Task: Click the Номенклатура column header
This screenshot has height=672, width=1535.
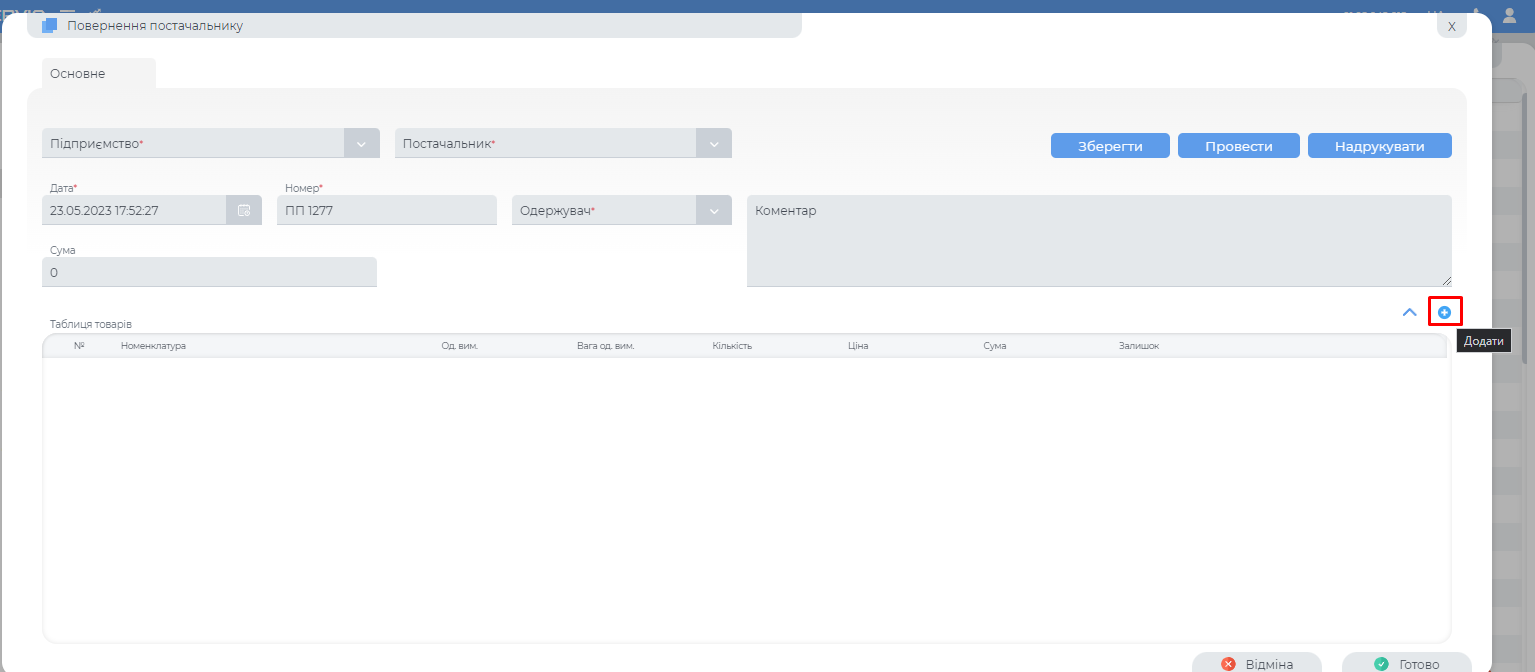Action: [153, 346]
